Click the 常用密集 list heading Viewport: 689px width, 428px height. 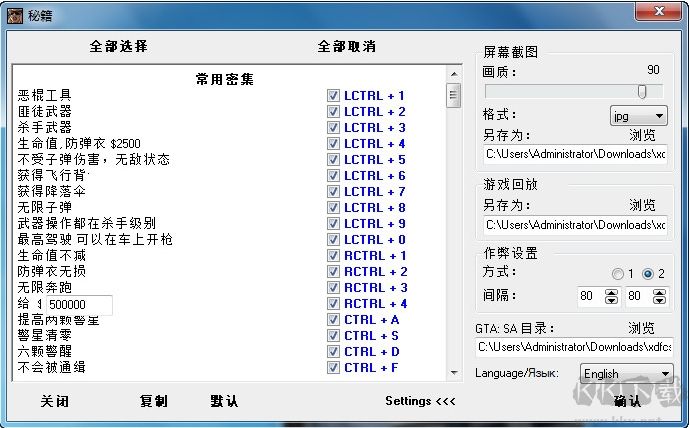point(225,80)
